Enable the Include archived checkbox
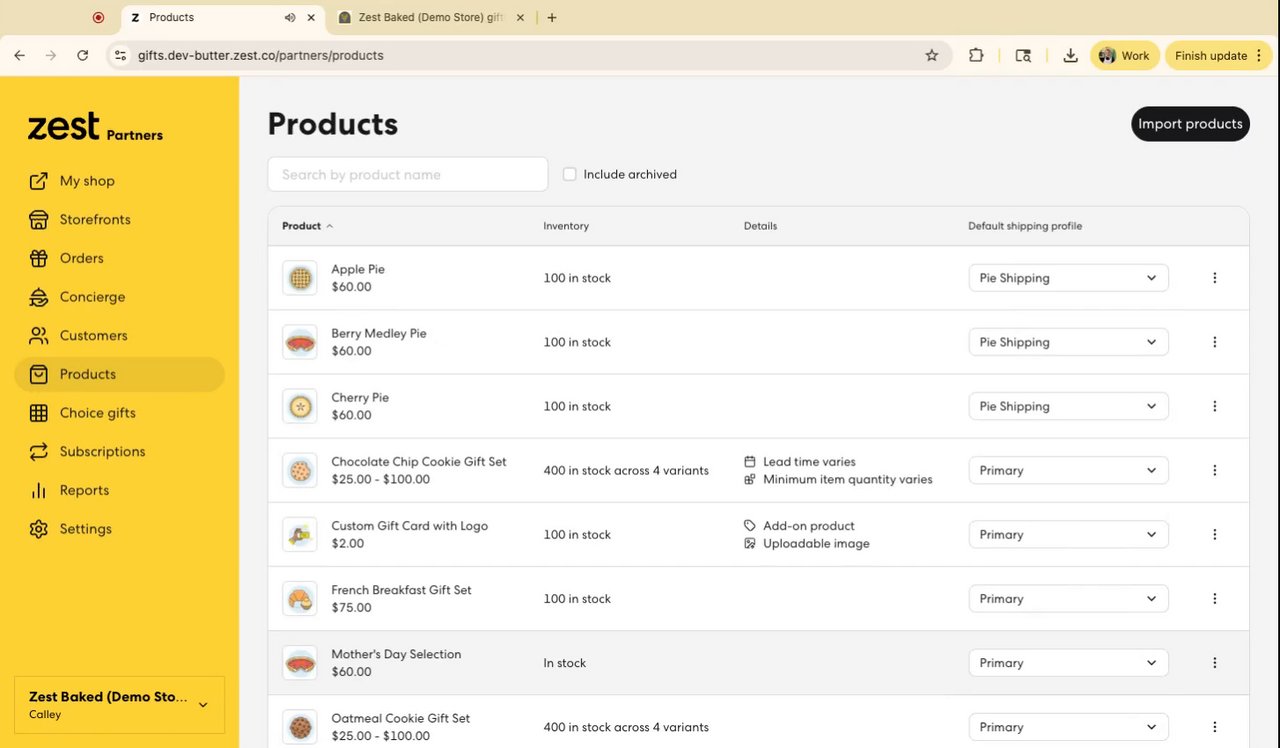The width and height of the screenshot is (1280, 748). pos(570,174)
